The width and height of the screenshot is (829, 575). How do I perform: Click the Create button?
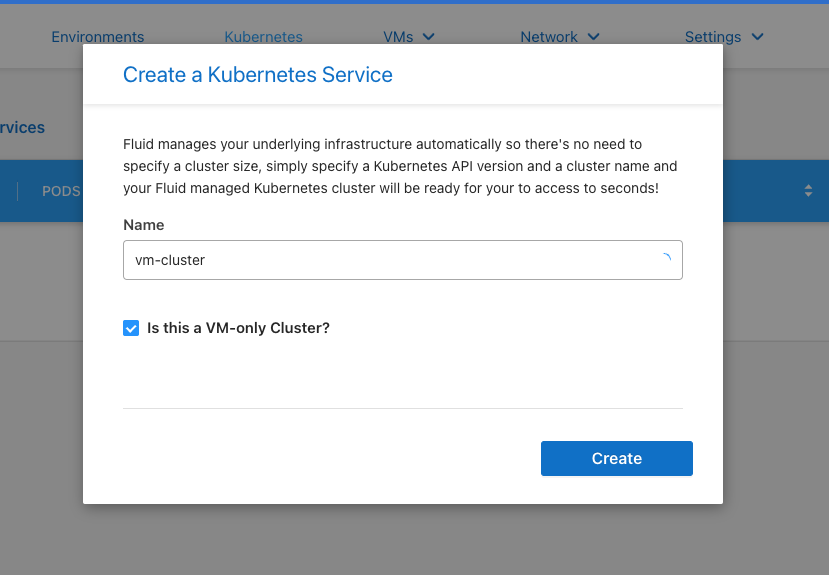[616, 458]
